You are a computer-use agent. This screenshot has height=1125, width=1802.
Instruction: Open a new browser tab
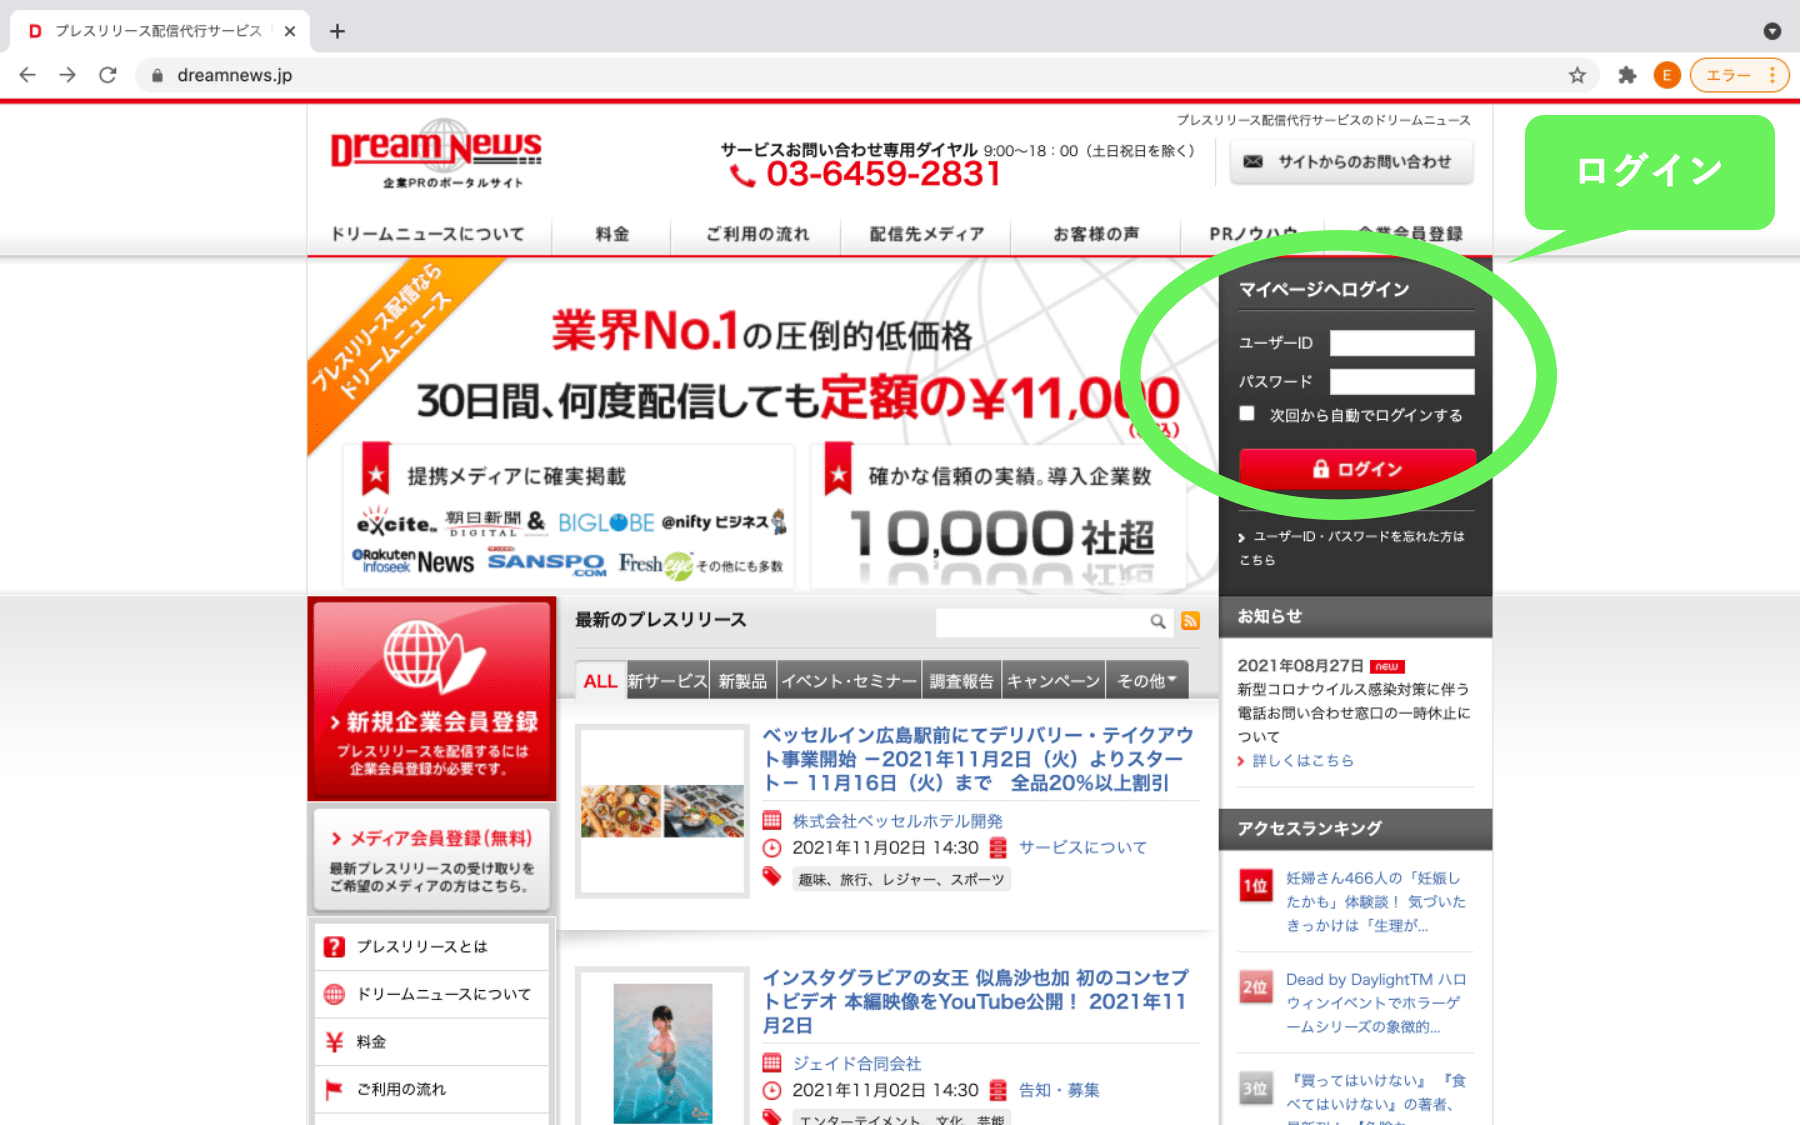[x=337, y=31]
